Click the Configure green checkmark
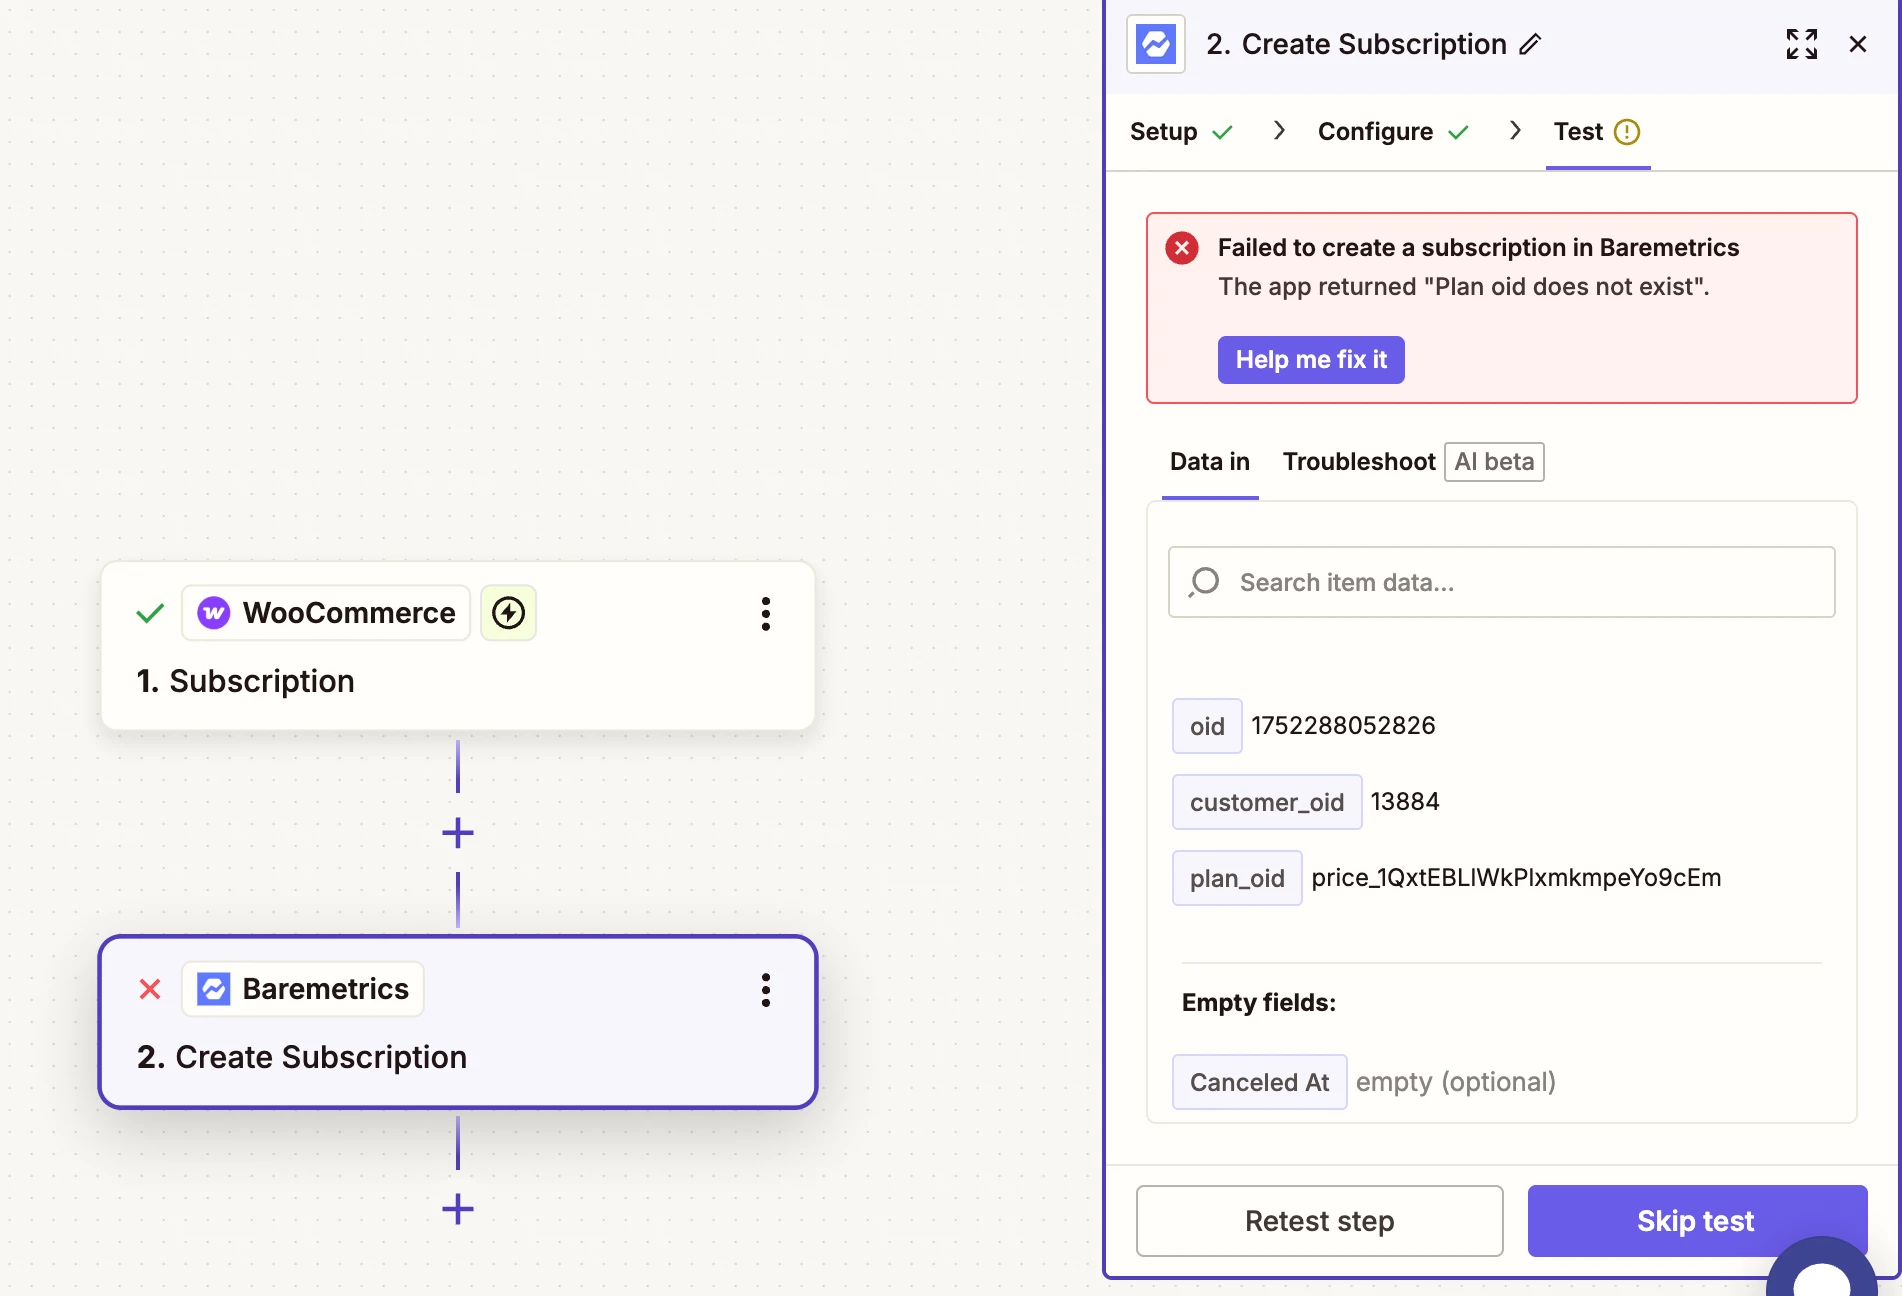This screenshot has height=1296, width=1902. tap(1458, 132)
